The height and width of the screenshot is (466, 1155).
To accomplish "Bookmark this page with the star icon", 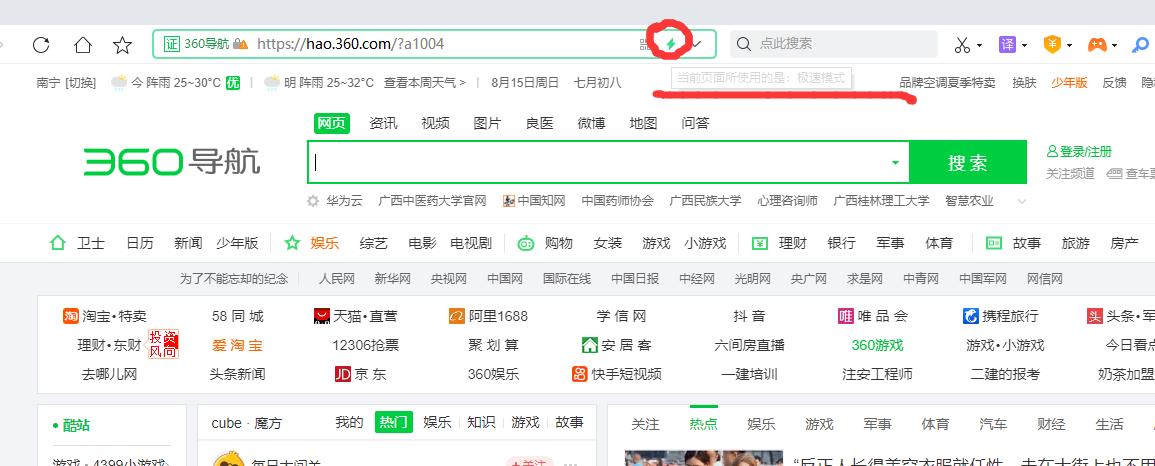I will tap(122, 45).
